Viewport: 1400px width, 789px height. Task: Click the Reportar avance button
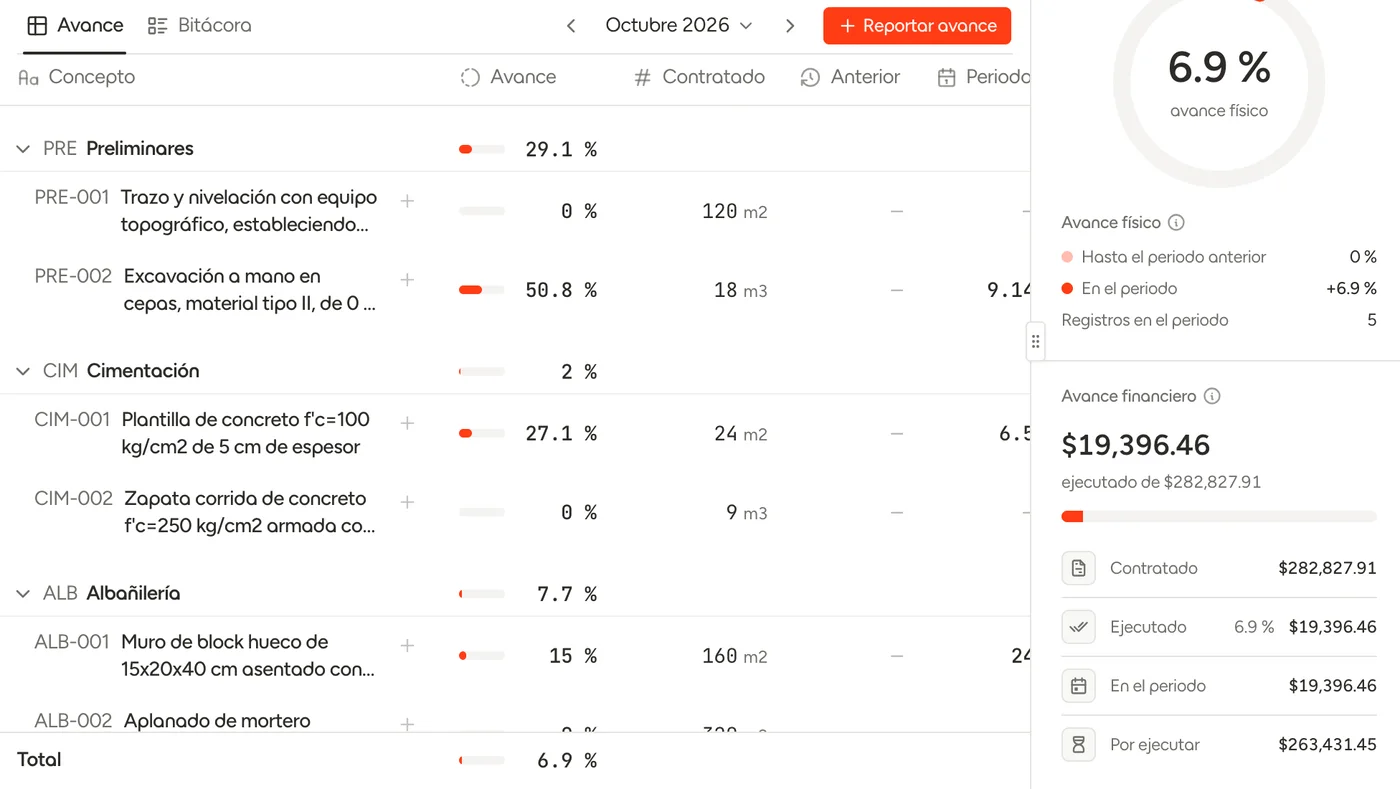click(x=917, y=26)
